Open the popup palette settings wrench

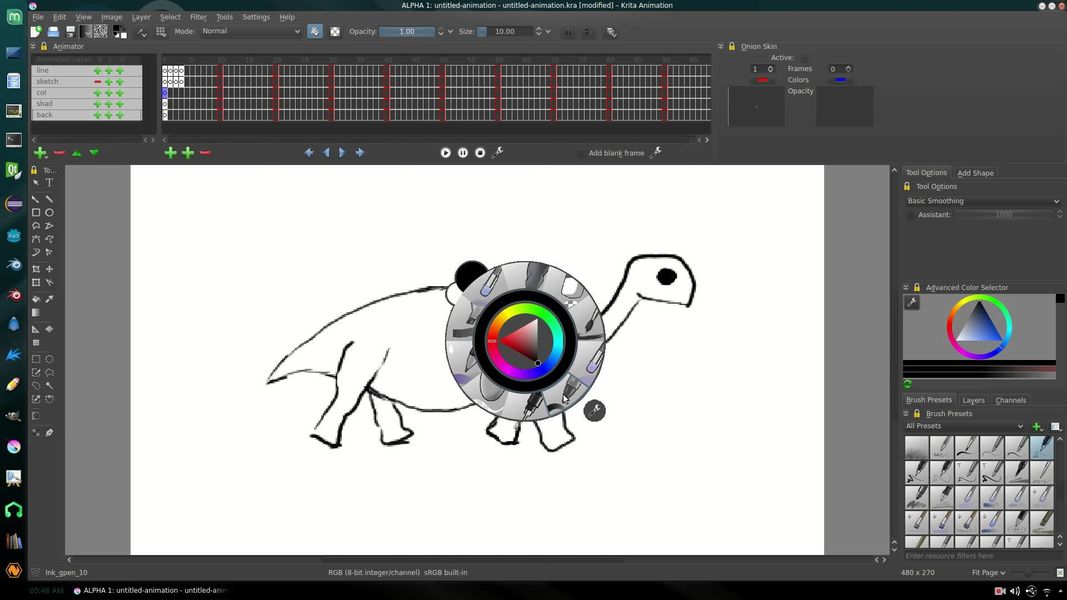594,410
